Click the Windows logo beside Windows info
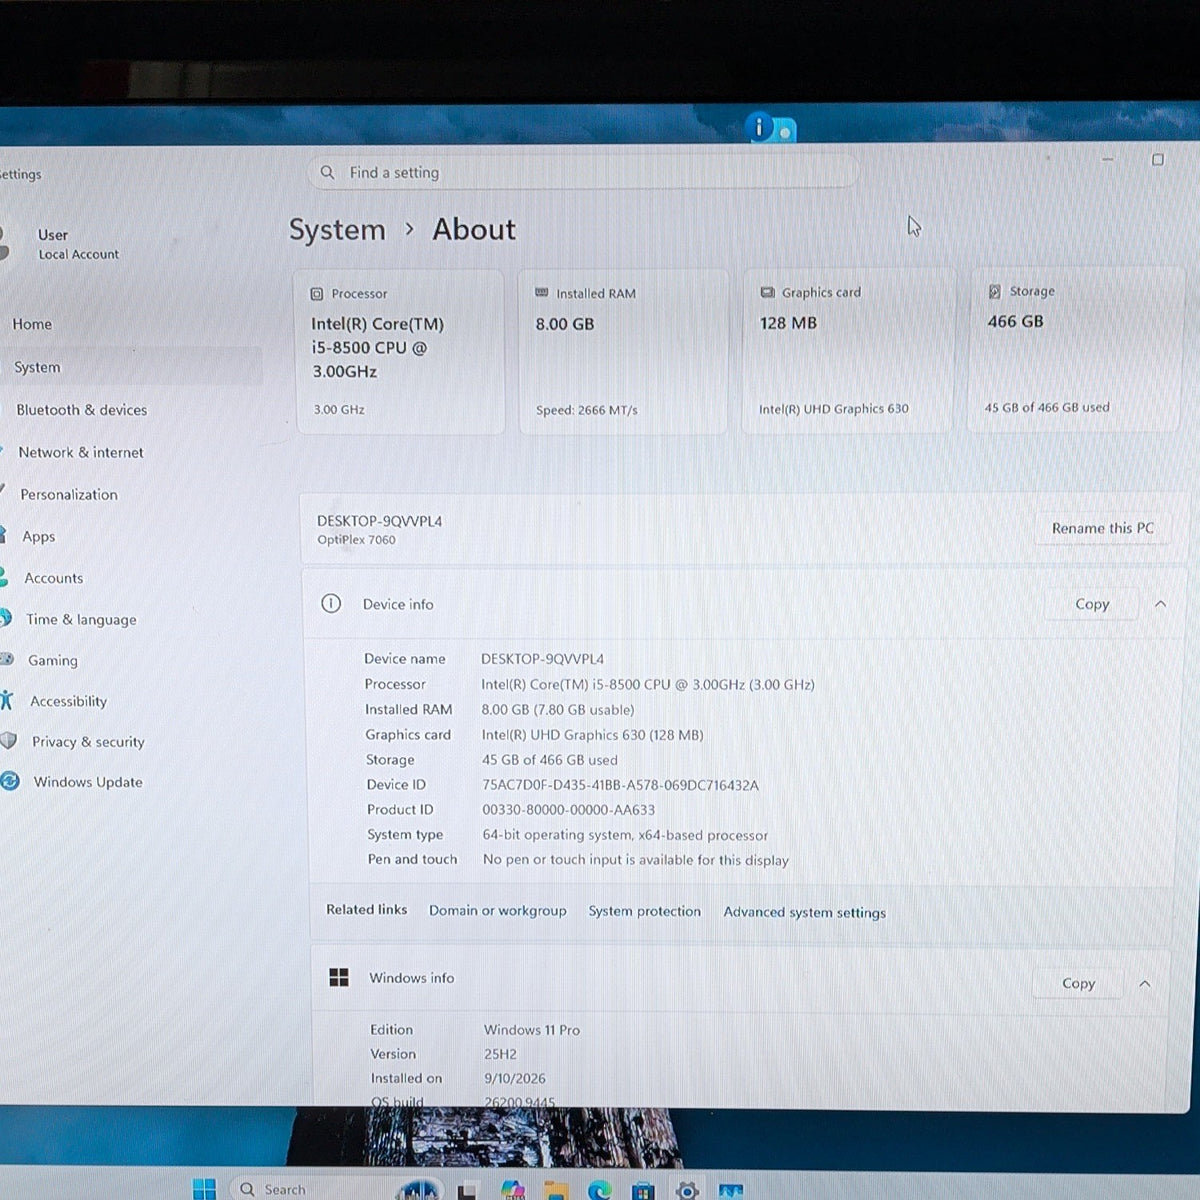The width and height of the screenshot is (1200, 1200). [x=339, y=977]
